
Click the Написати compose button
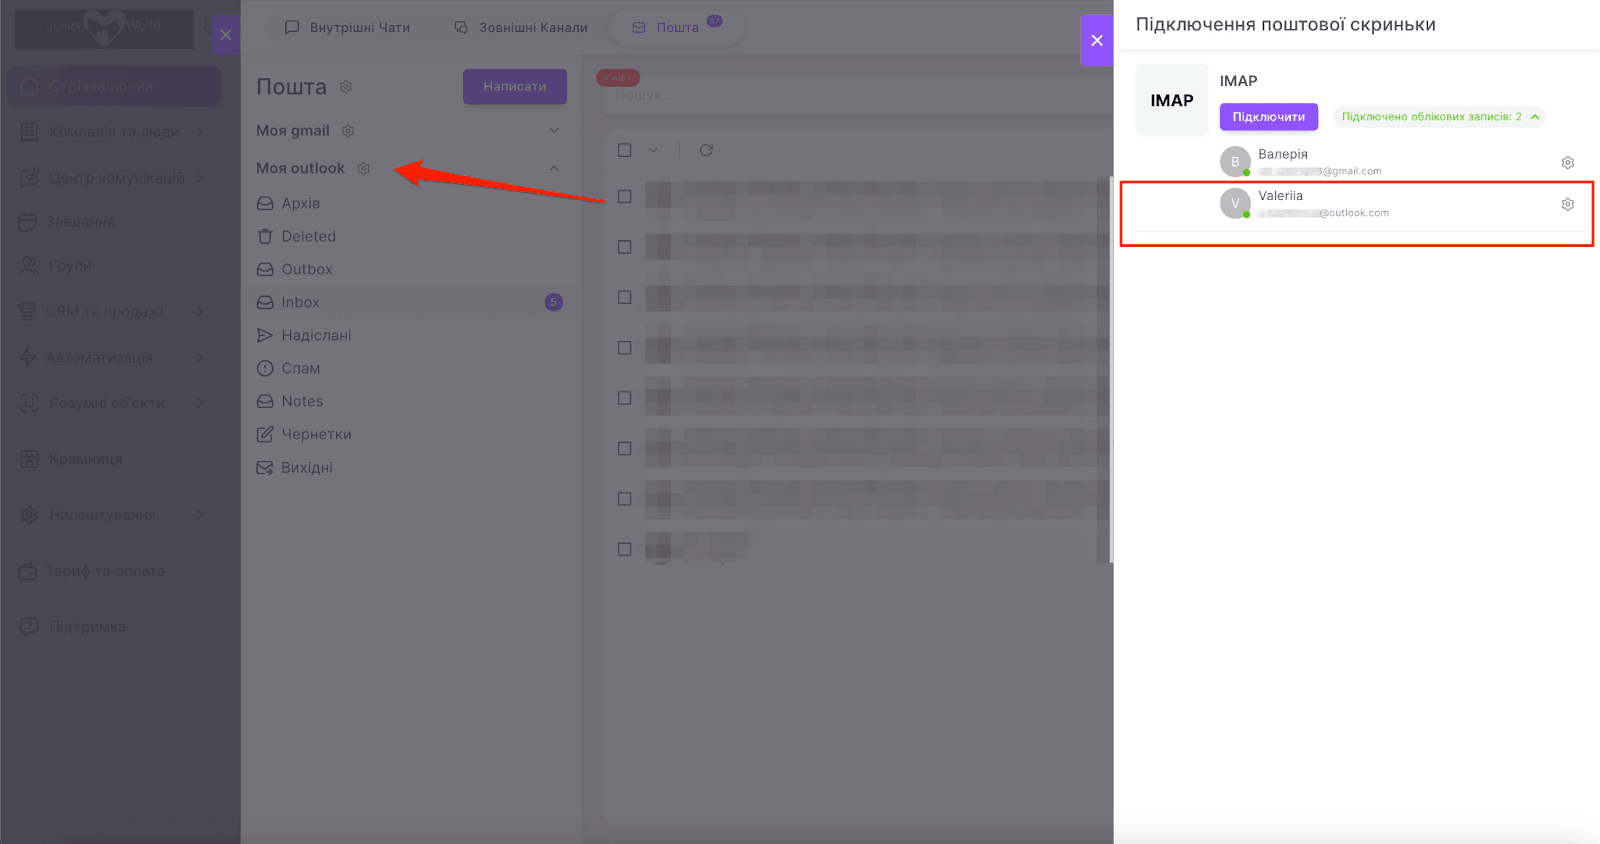tap(515, 87)
